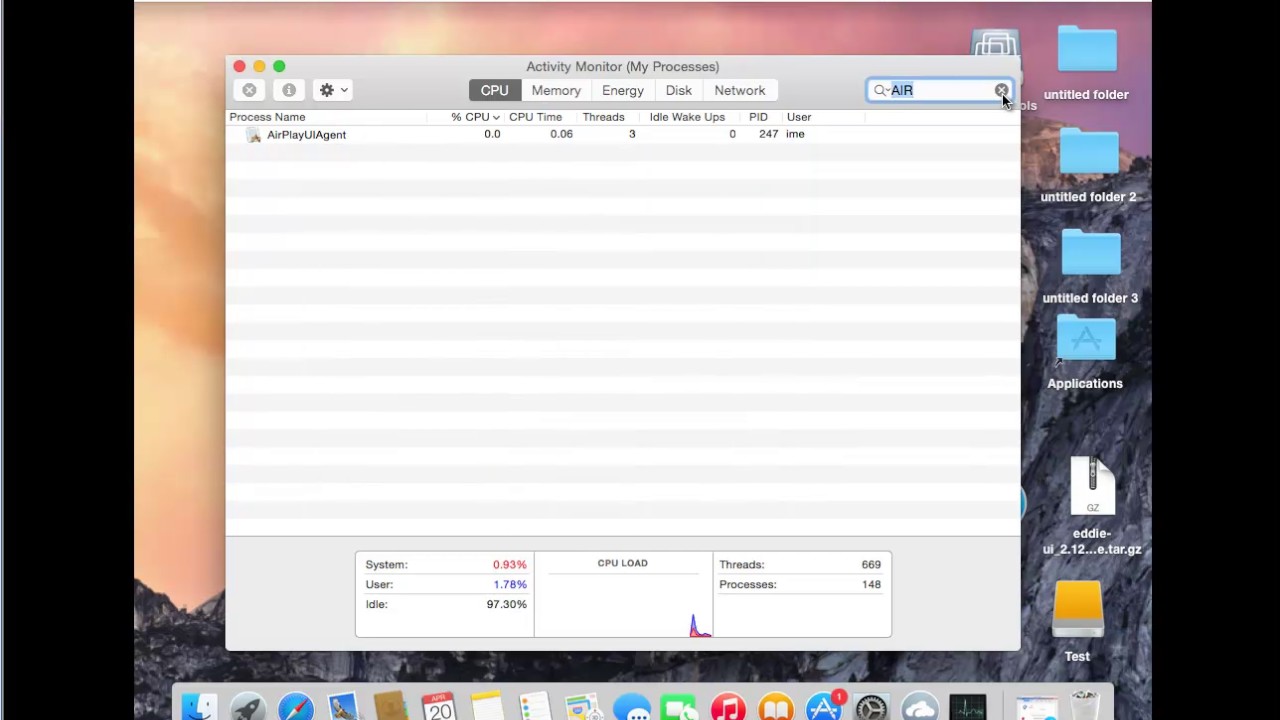The image size is (1280, 720).
Task: Click the user value ime
Action: click(x=795, y=134)
